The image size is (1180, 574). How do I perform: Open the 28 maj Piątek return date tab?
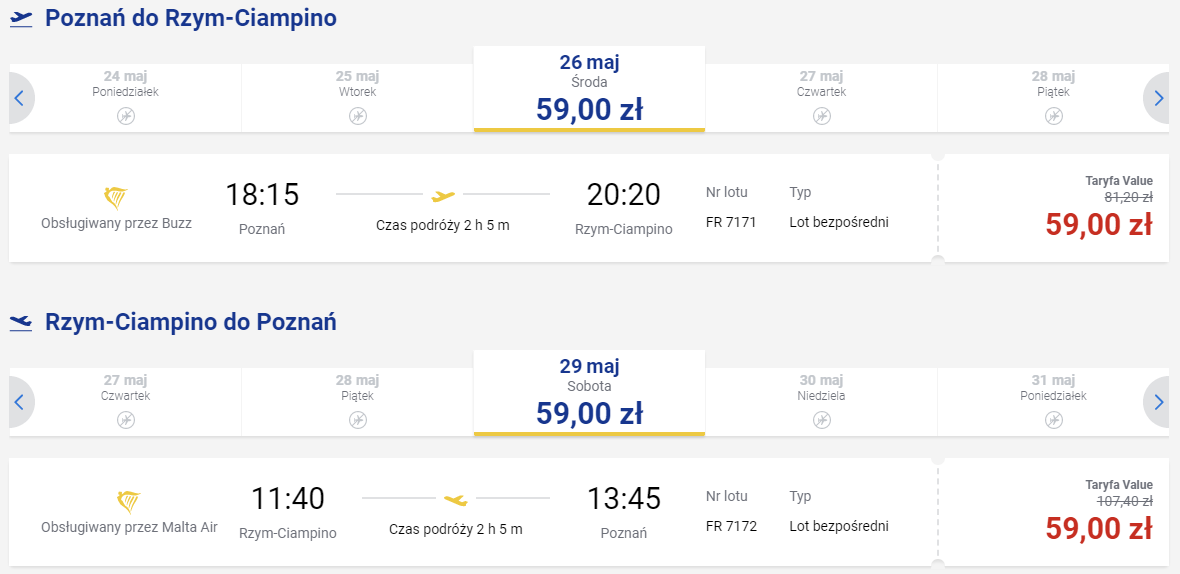point(357,402)
